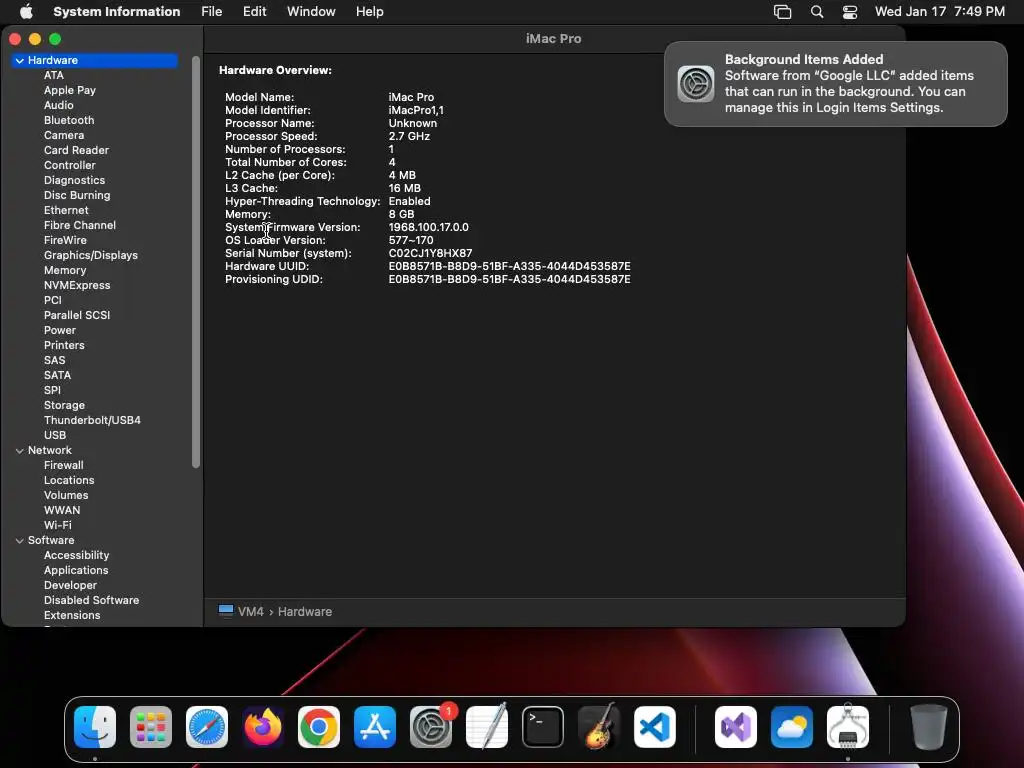Open TextEdit from the Dock
1024x768 pixels.
487,727
